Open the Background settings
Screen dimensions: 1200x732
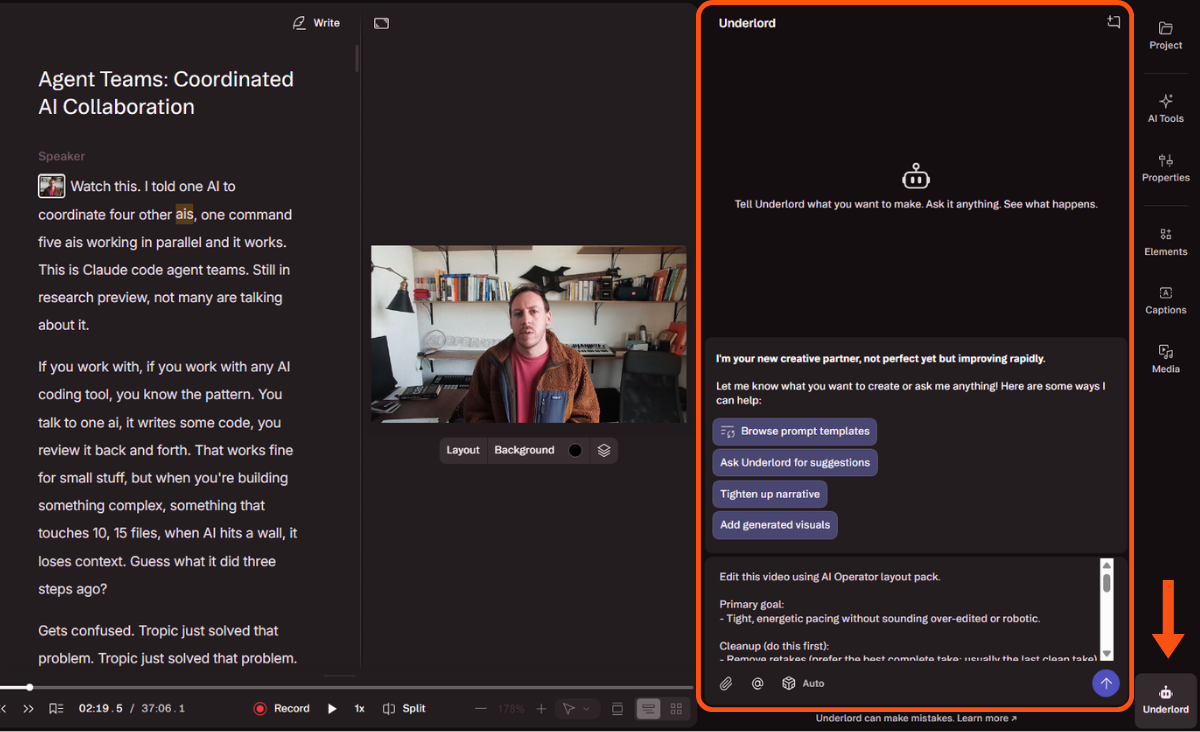point(524,450)
